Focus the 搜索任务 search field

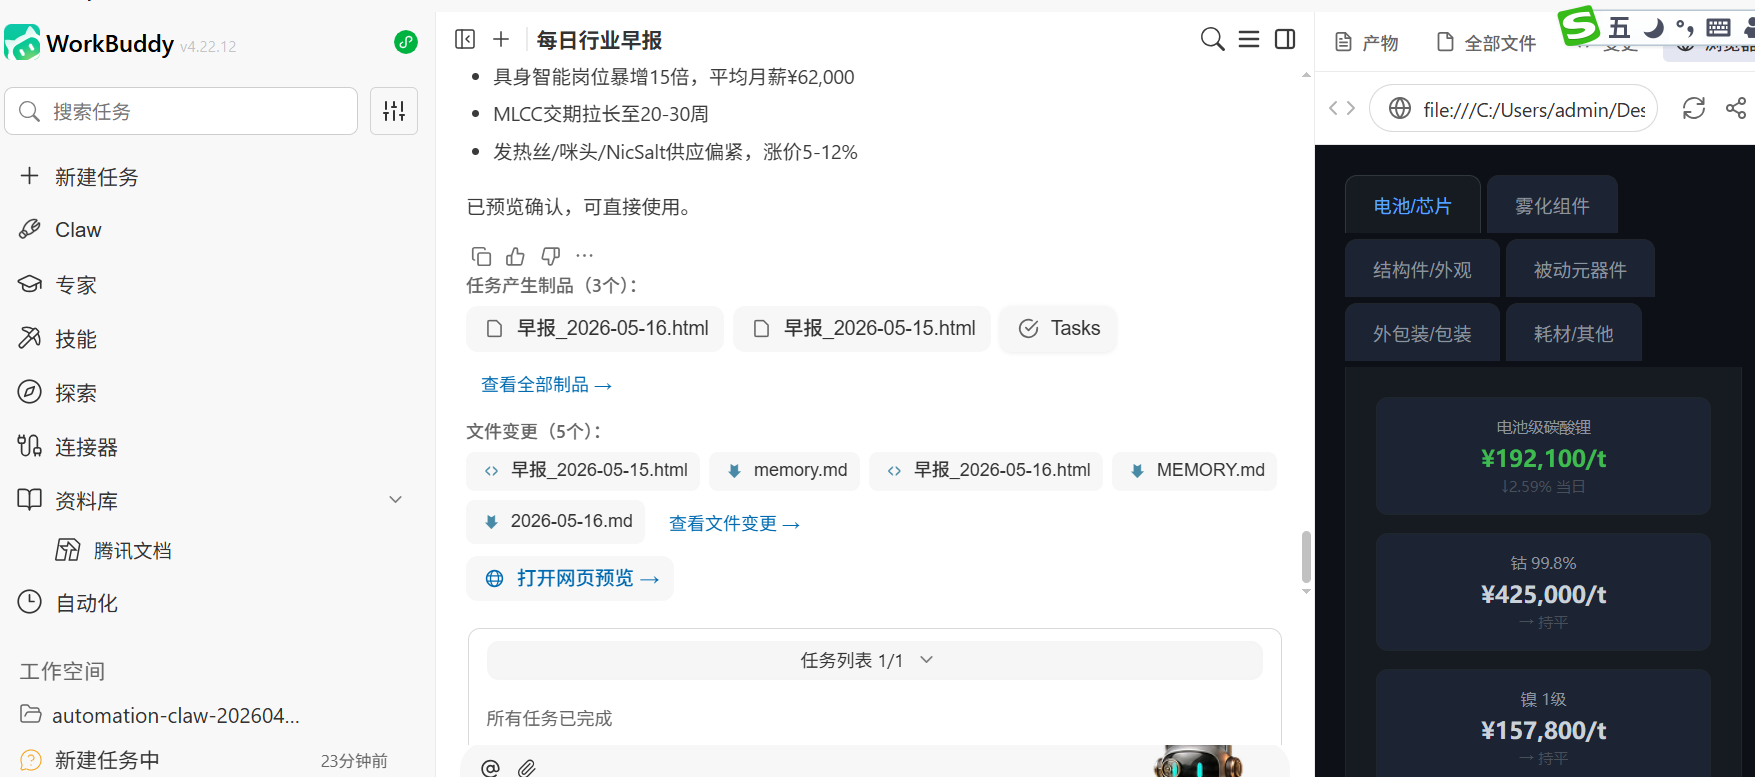[x=181, y=111]
